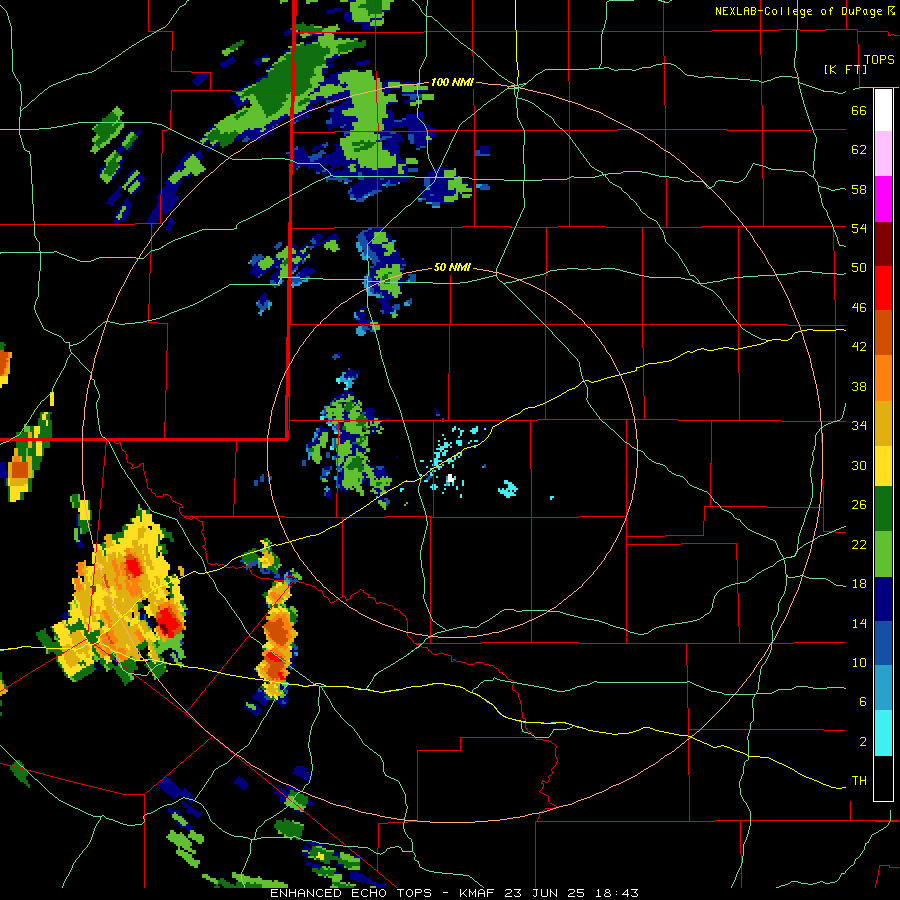Pick the light blue legend swatch
Viewport: 900px width, 900px height.
(x=883, y=689)
